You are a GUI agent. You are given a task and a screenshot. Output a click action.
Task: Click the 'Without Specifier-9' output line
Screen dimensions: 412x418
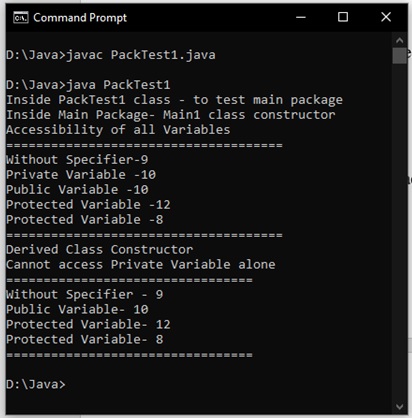(77, 160)
